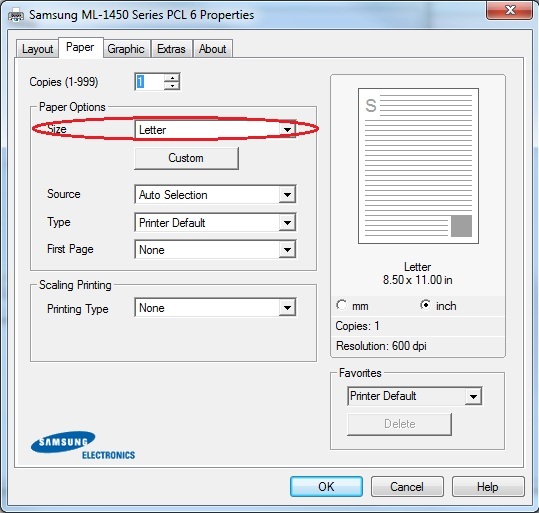Viewport: 539px width, 513px height.
Task: Open Help for printer properties
Action: [x=488, y=487]
